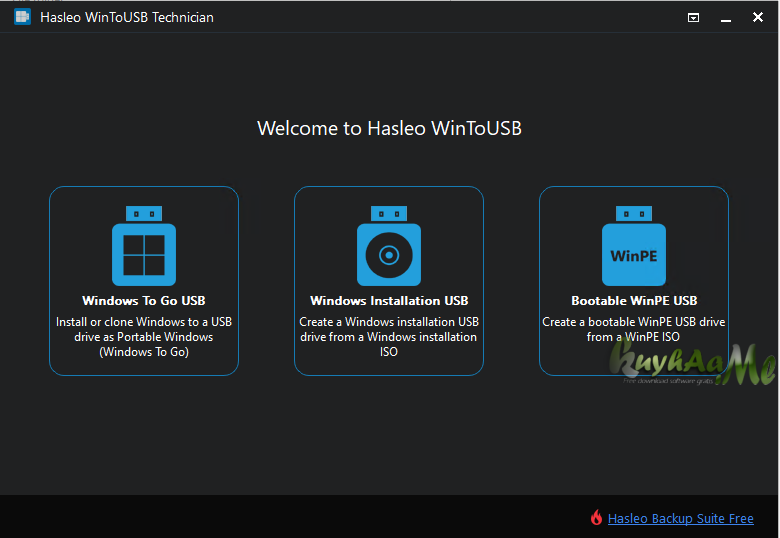Minimize the WinToUSB window
The width and height of the screenshot is (780, 538).
(x=726, y=18)
